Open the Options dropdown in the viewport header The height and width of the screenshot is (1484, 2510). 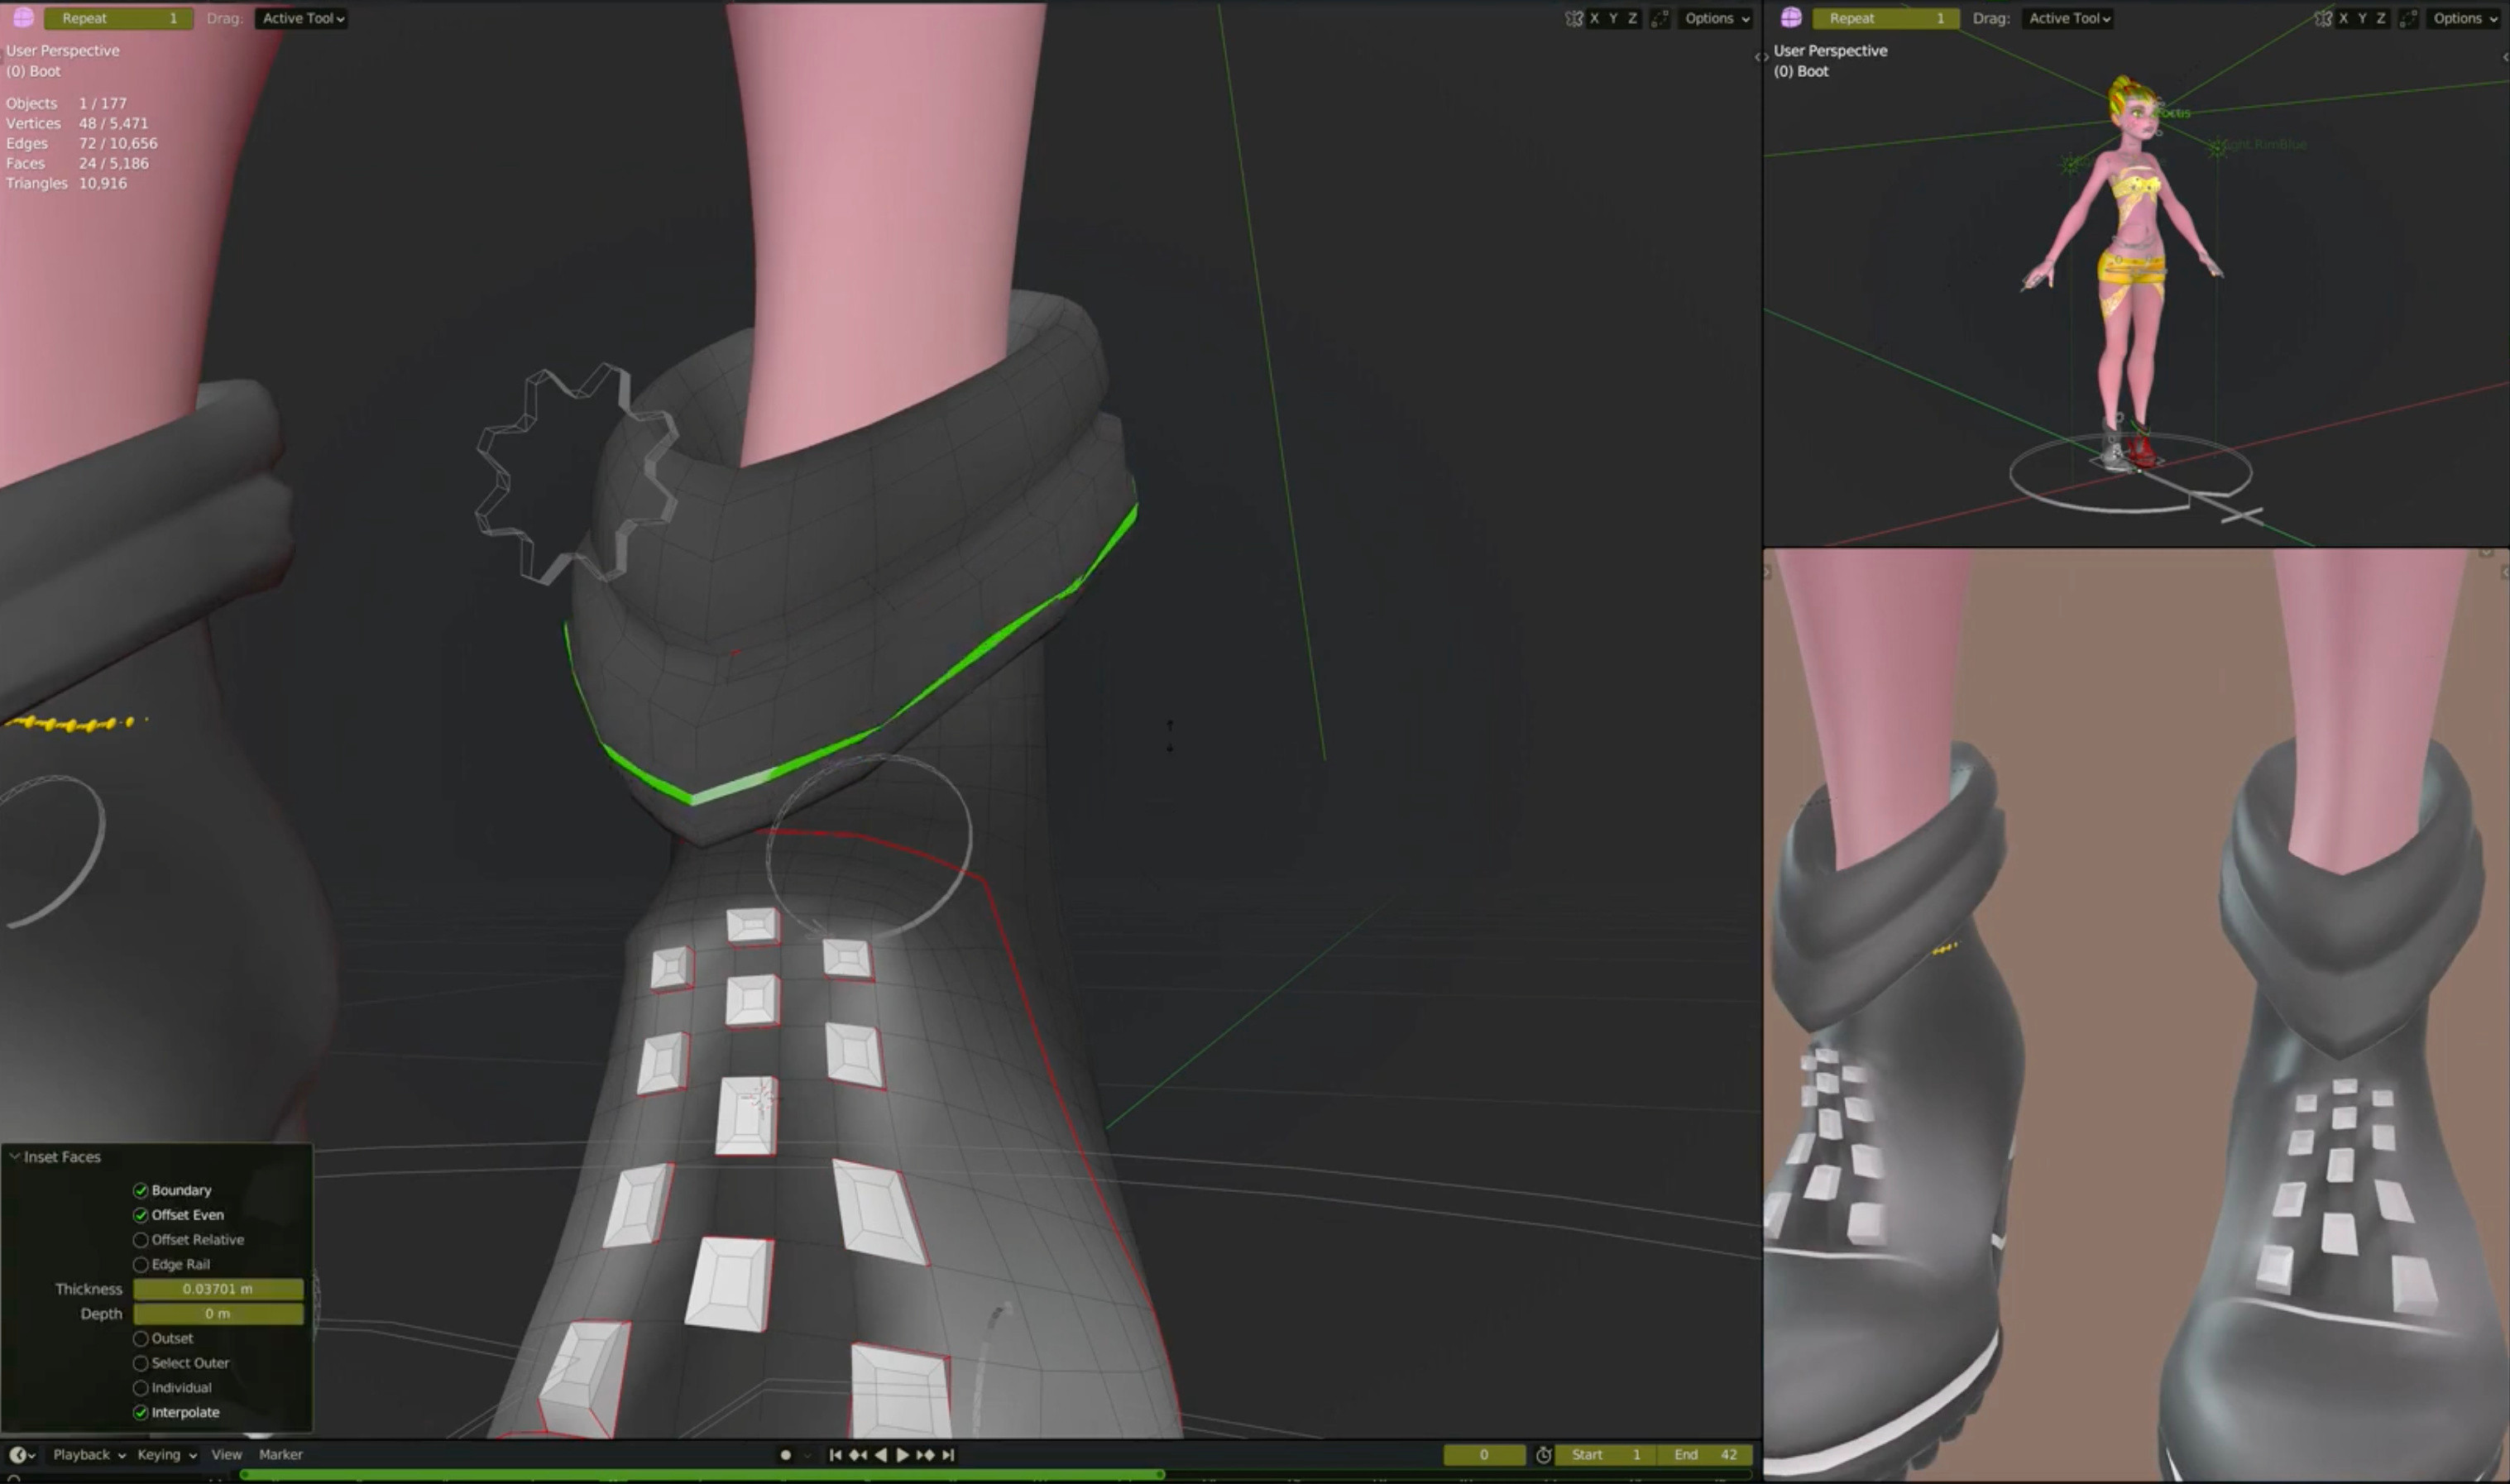pyautogui.click(x=1714, y=18)
